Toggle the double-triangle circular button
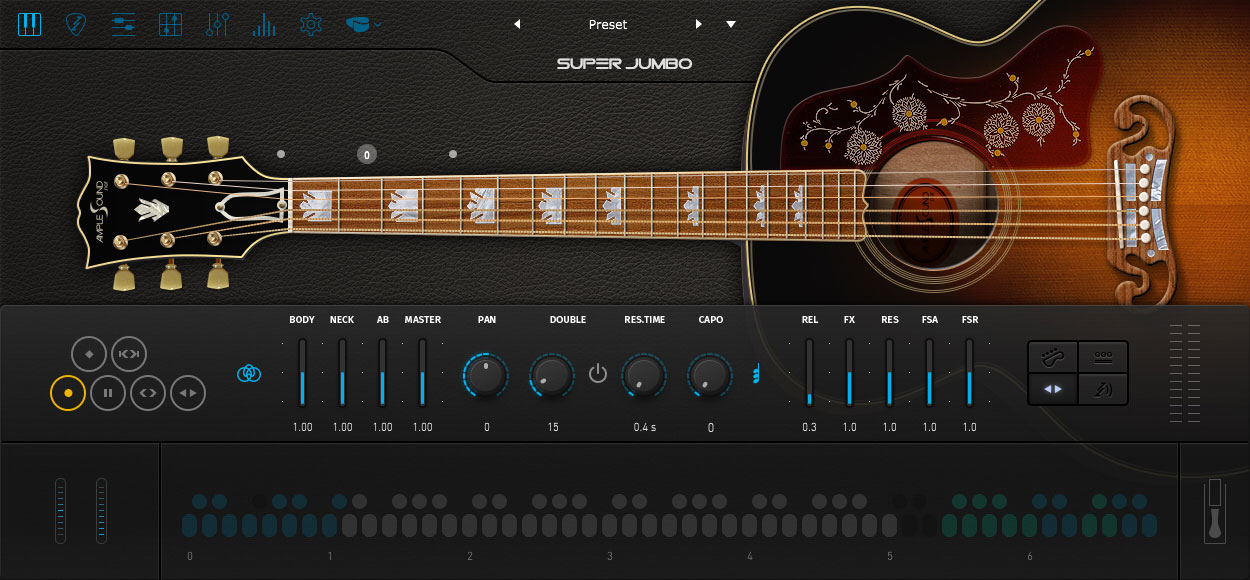 [x=188, y=393]
